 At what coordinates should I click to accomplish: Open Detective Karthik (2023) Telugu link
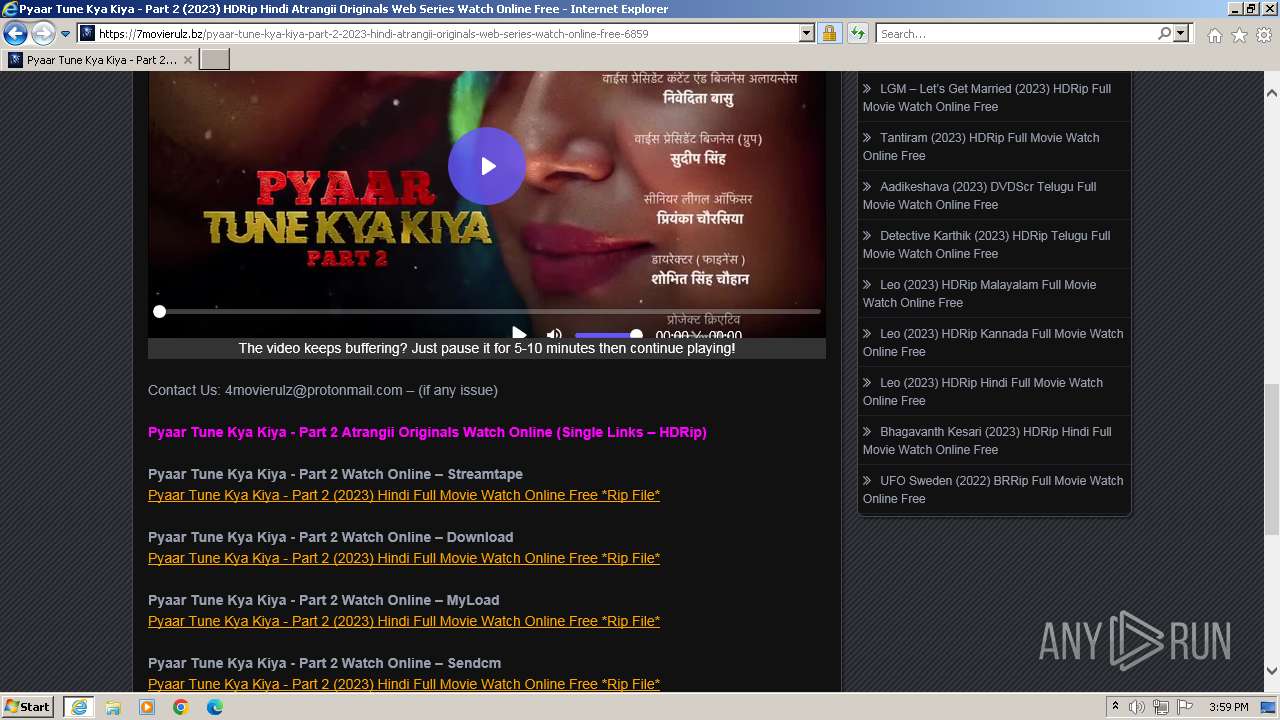(987, 244)
